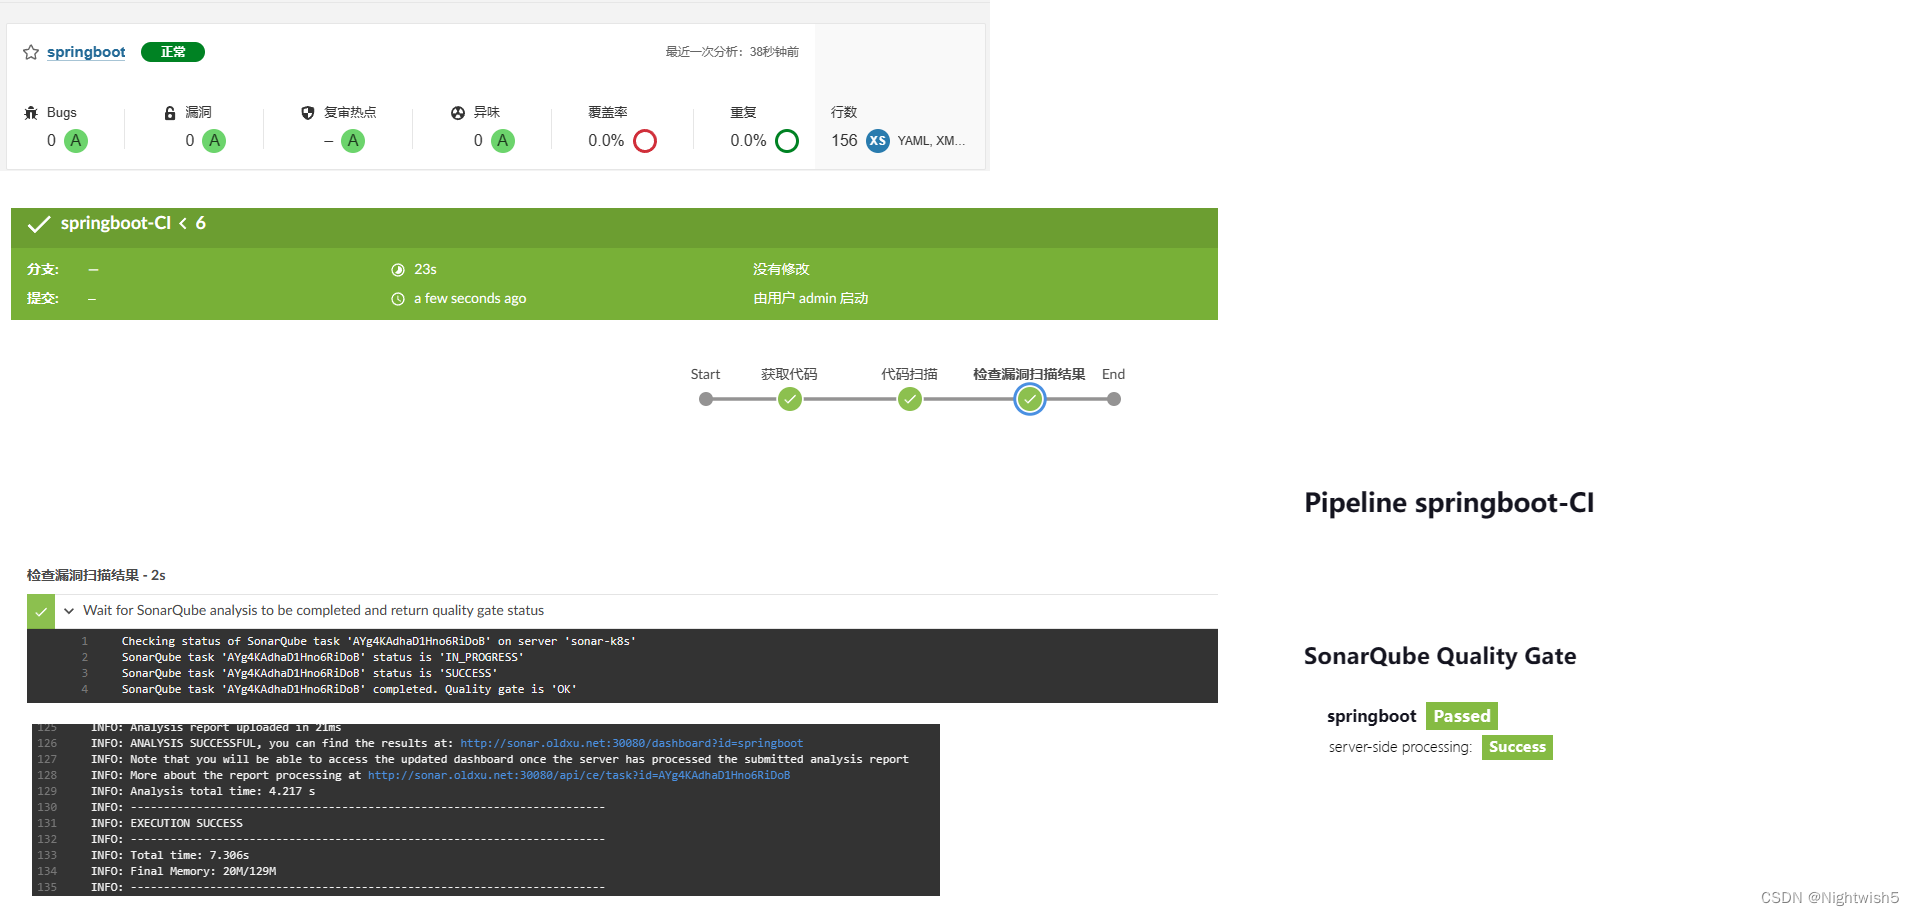Click log line Quality gate is OK
This screenshot has height=916, width=1914.
point(349,689)
